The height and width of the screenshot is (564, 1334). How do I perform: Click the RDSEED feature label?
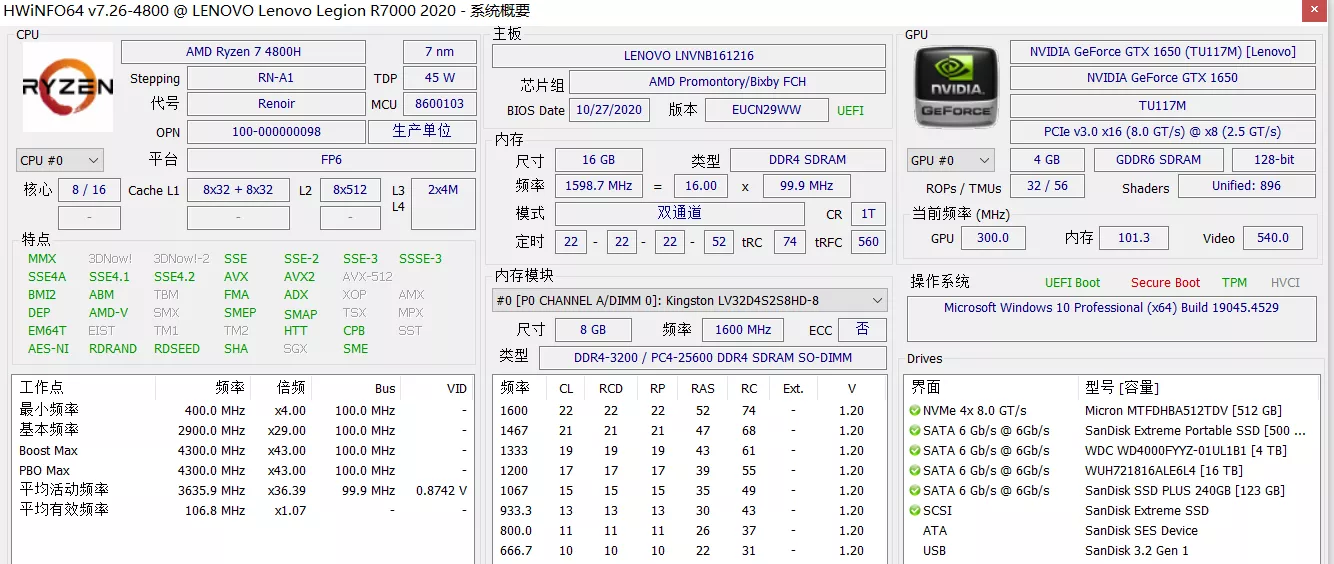(177, 349)
